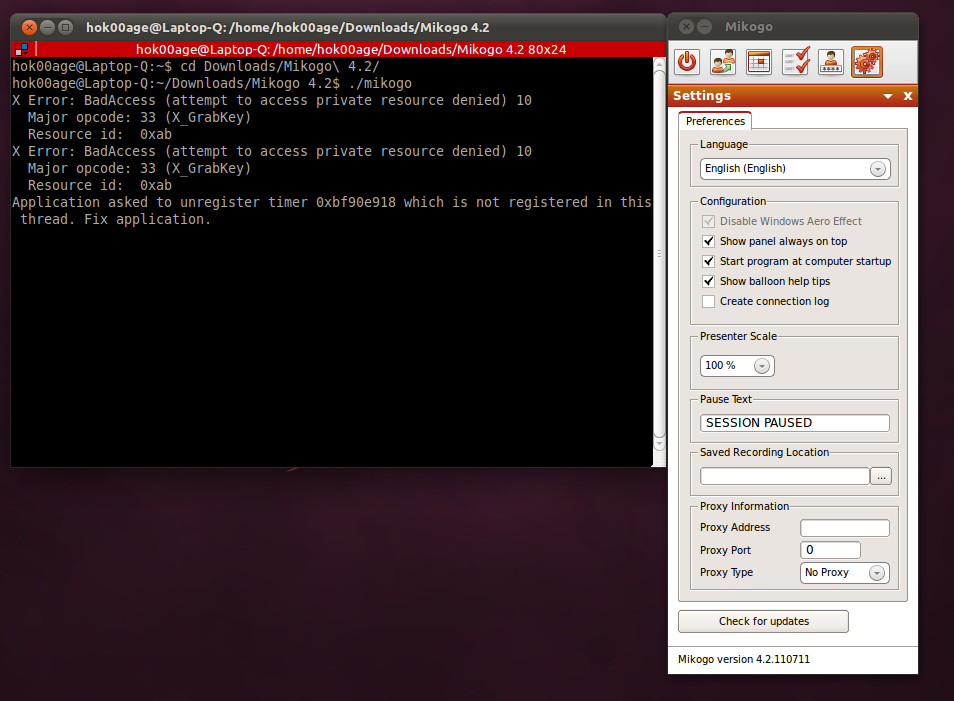
Task: Select the SESSION PAUSED pause text field
Action: pos(794,422)
